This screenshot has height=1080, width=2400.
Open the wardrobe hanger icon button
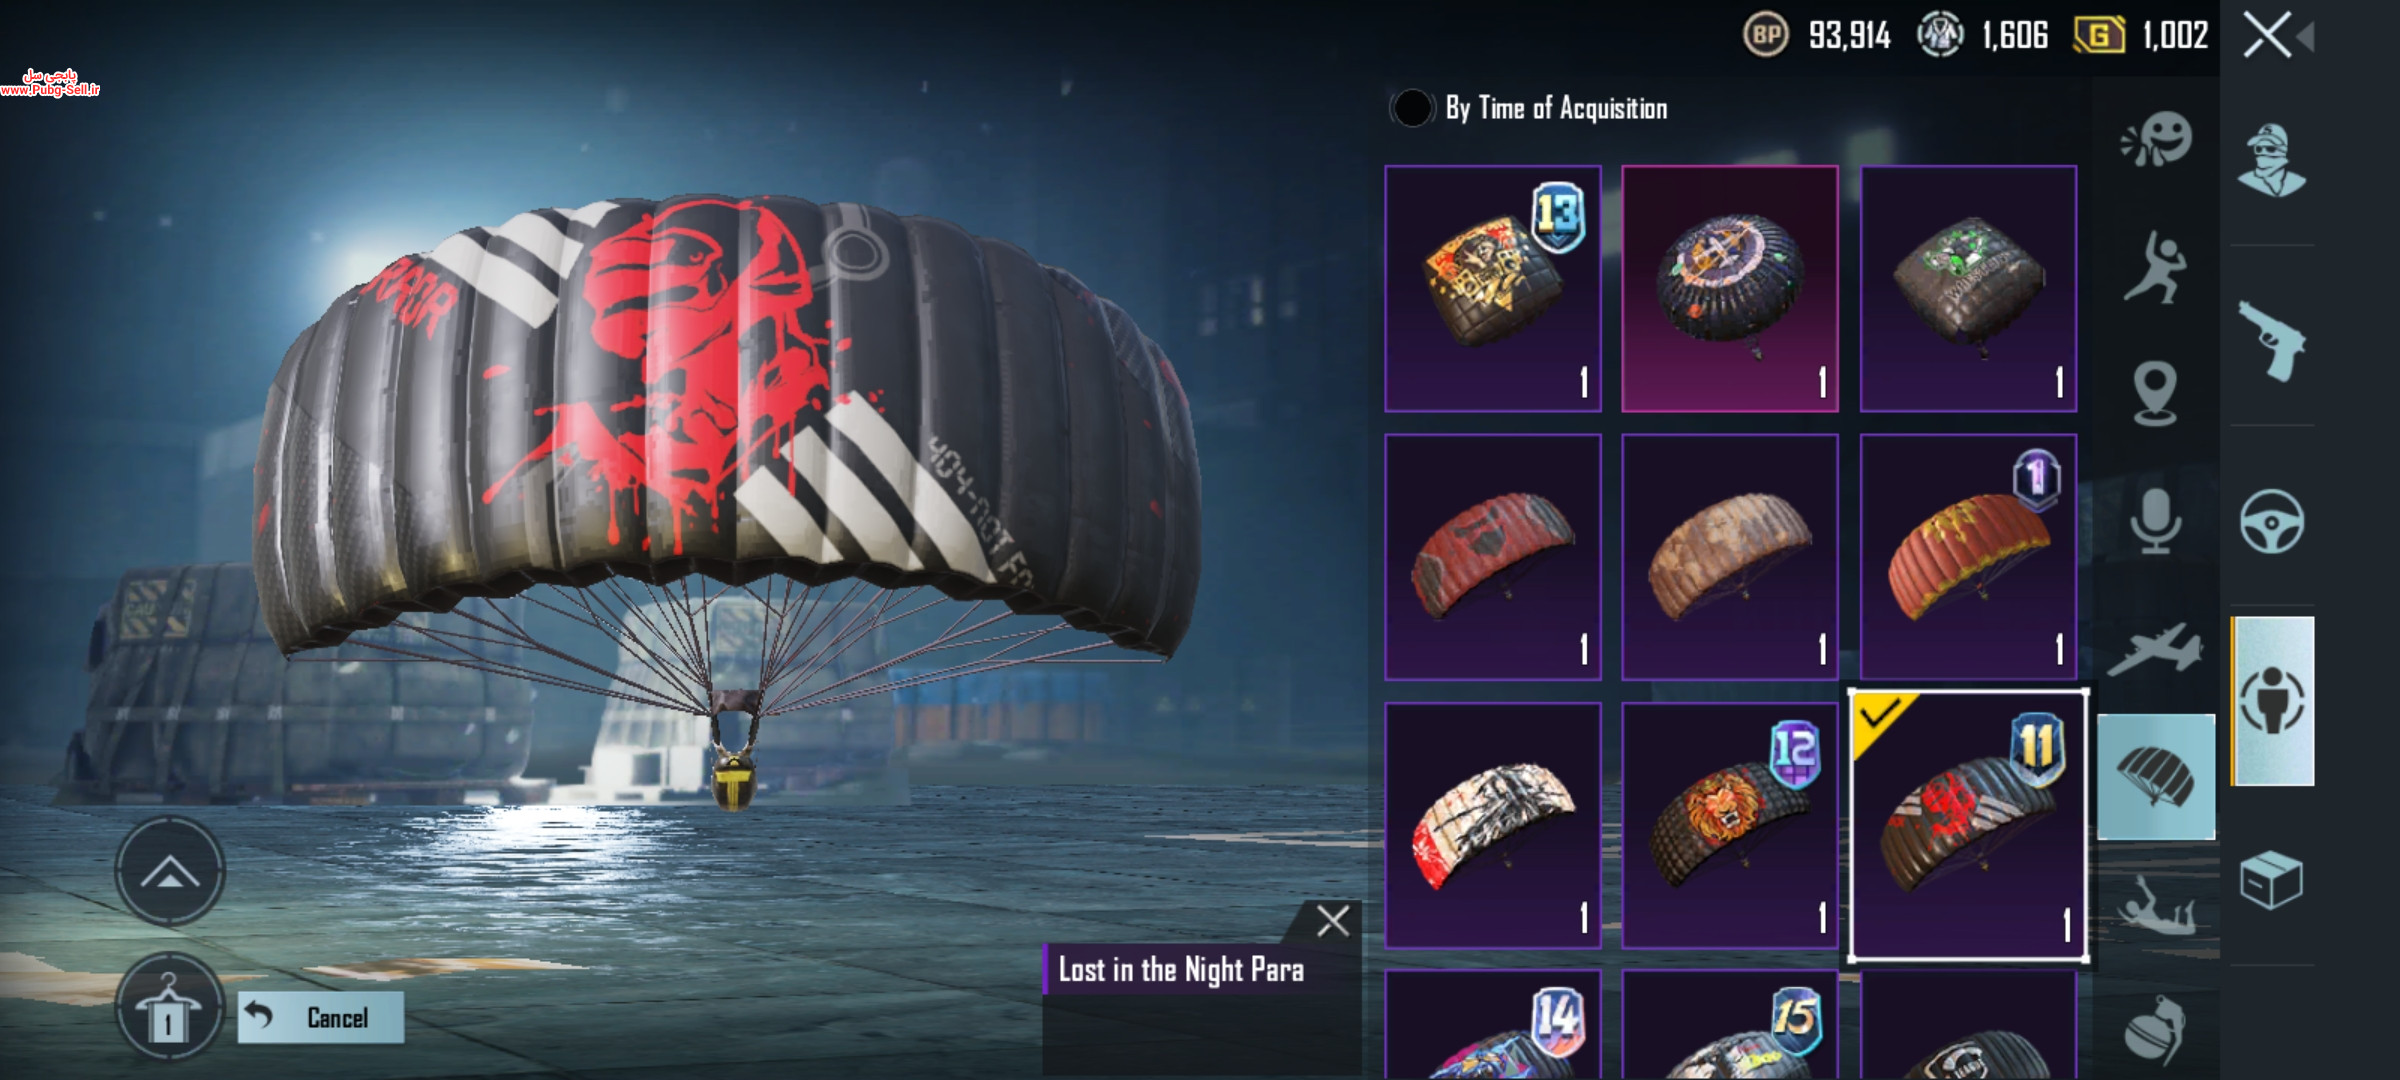coord(169,1008)
